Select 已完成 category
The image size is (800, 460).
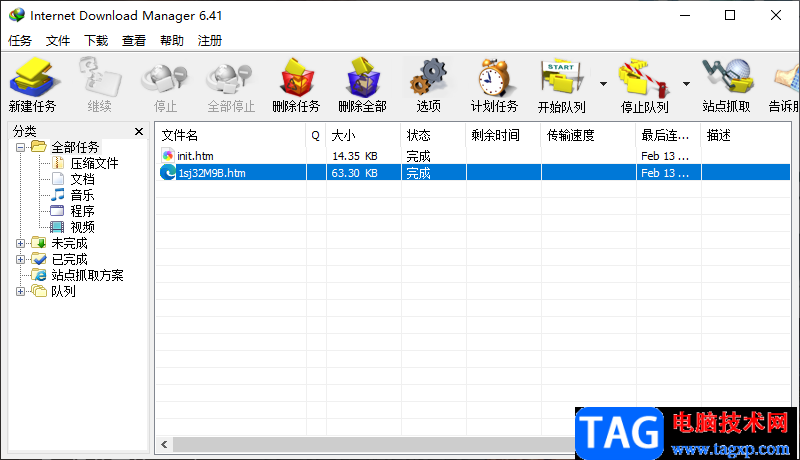[x=69, y=259]
